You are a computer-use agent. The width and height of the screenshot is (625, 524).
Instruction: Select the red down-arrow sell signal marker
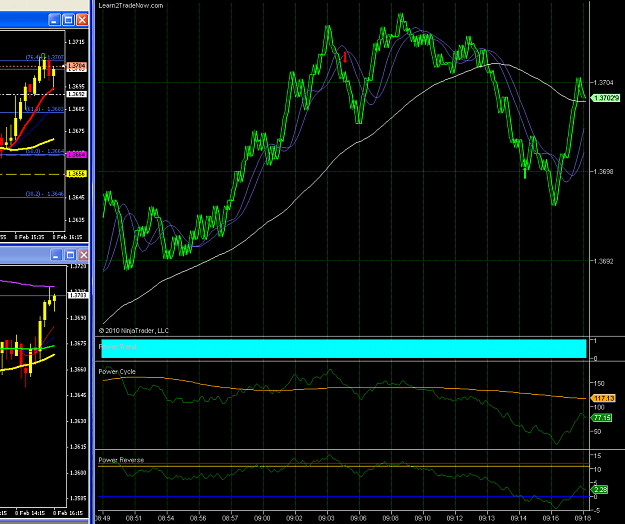(345, 57)
